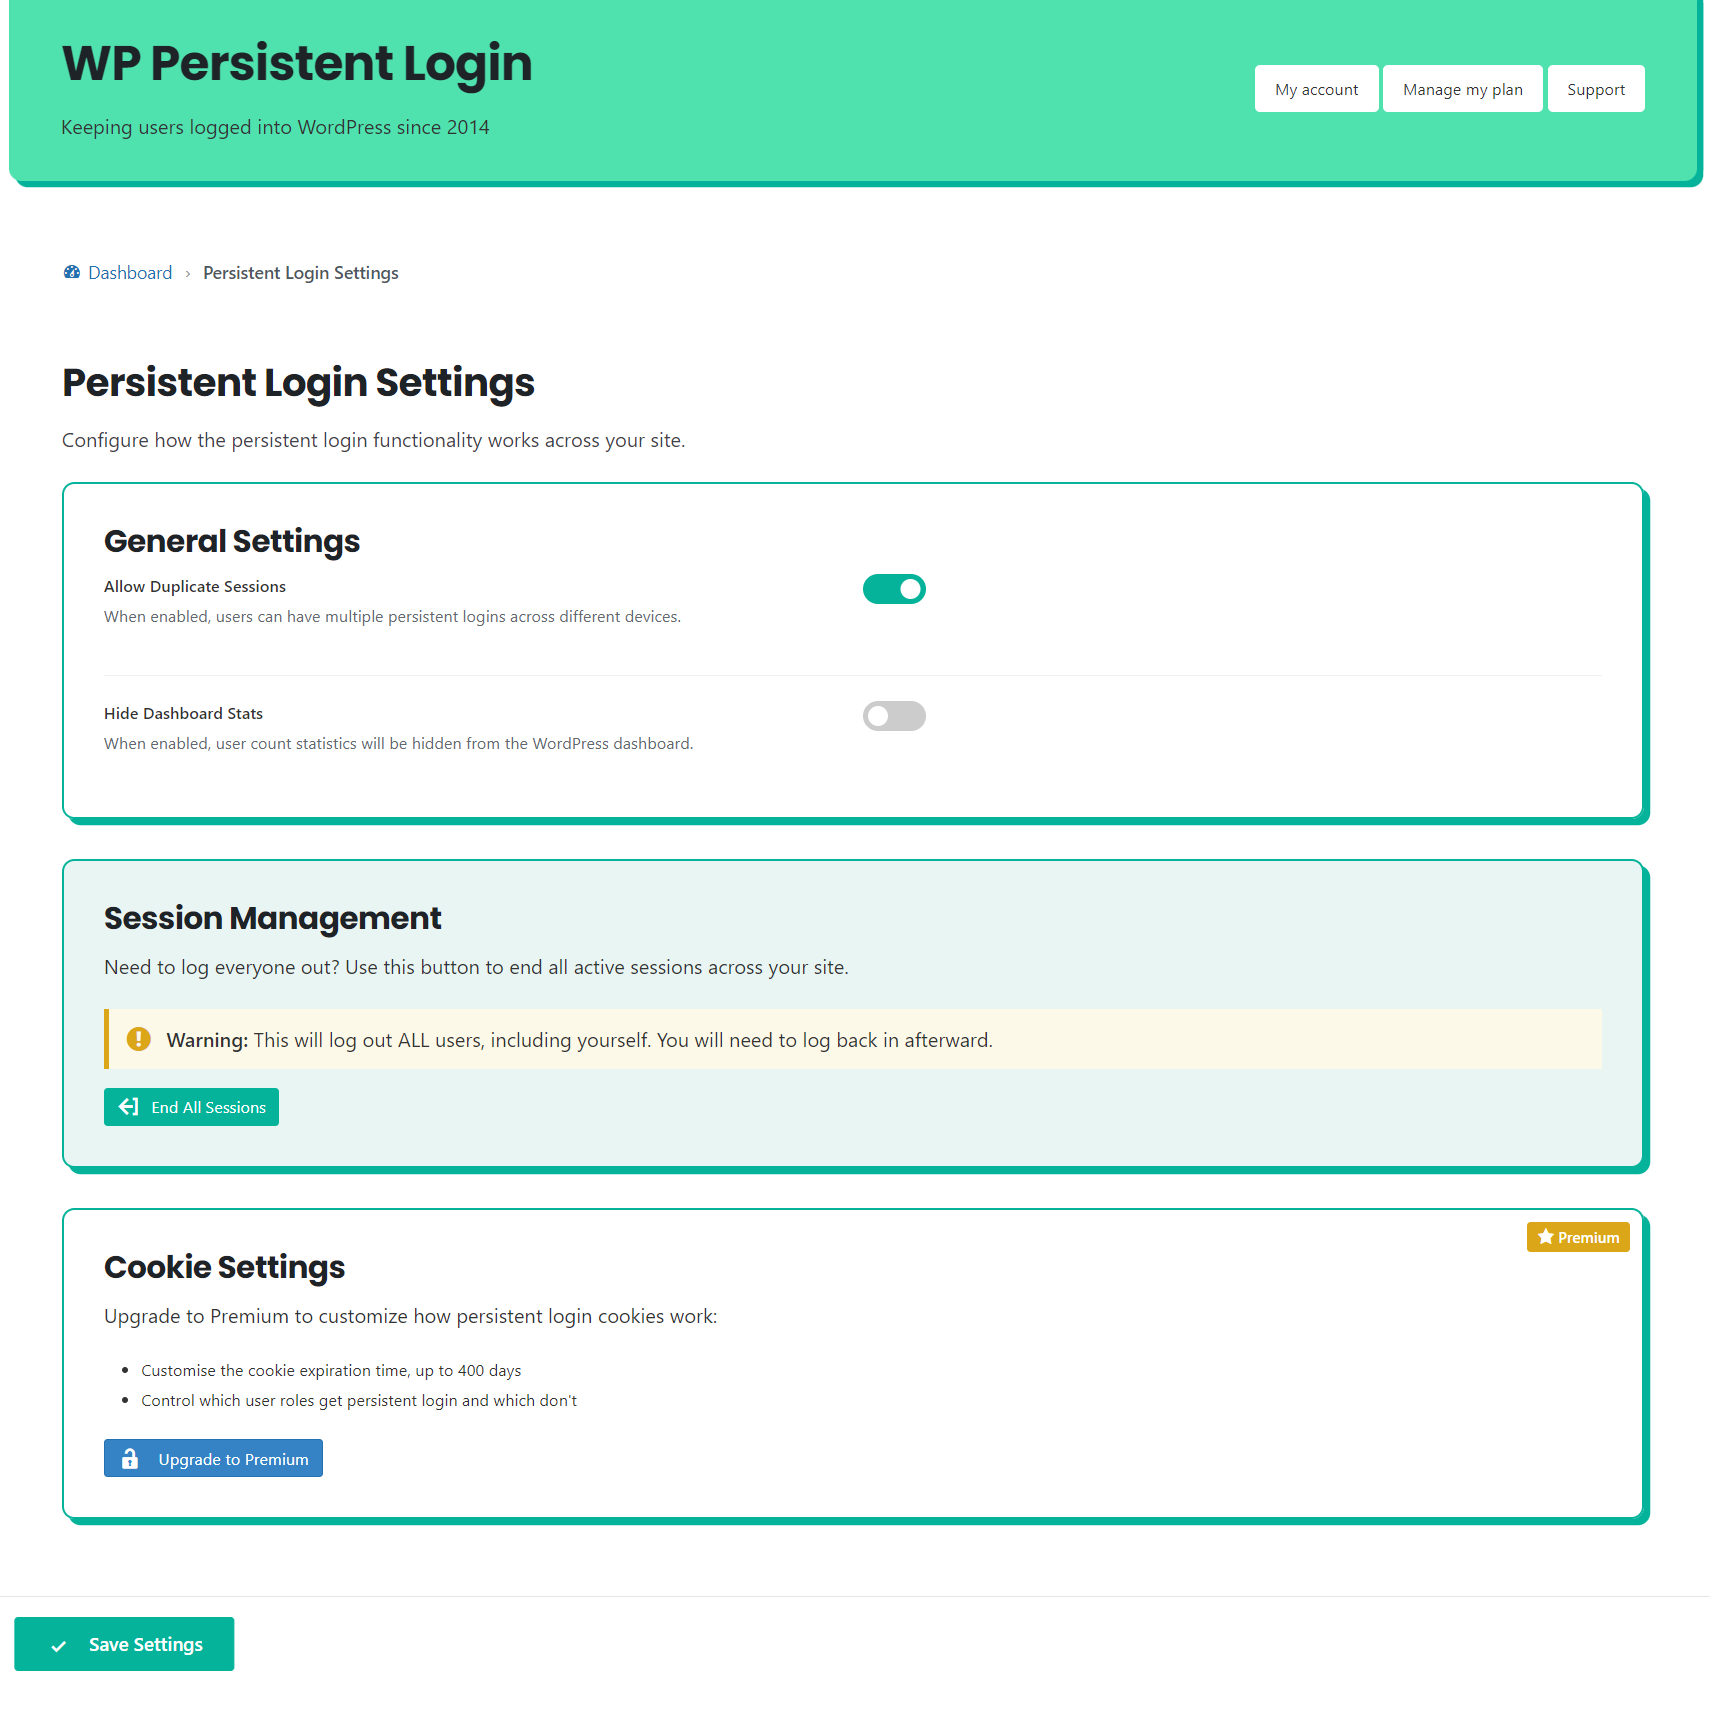Image resolution: width=1712 pixels, height=1735 pixels.
Task: Click the Support button in the header
Action: (1595, 88)
